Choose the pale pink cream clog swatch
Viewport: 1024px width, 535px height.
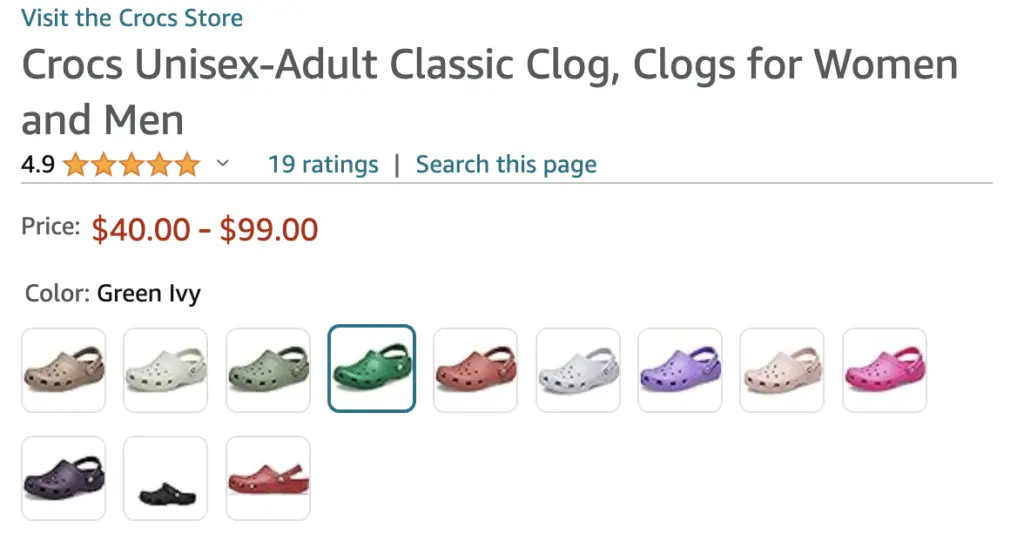coord(782,370)
